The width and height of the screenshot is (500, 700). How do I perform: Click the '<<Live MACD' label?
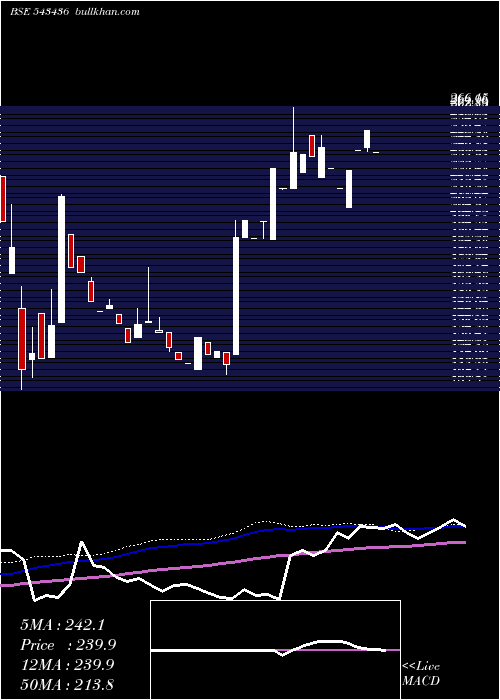[x=421, y=673]
